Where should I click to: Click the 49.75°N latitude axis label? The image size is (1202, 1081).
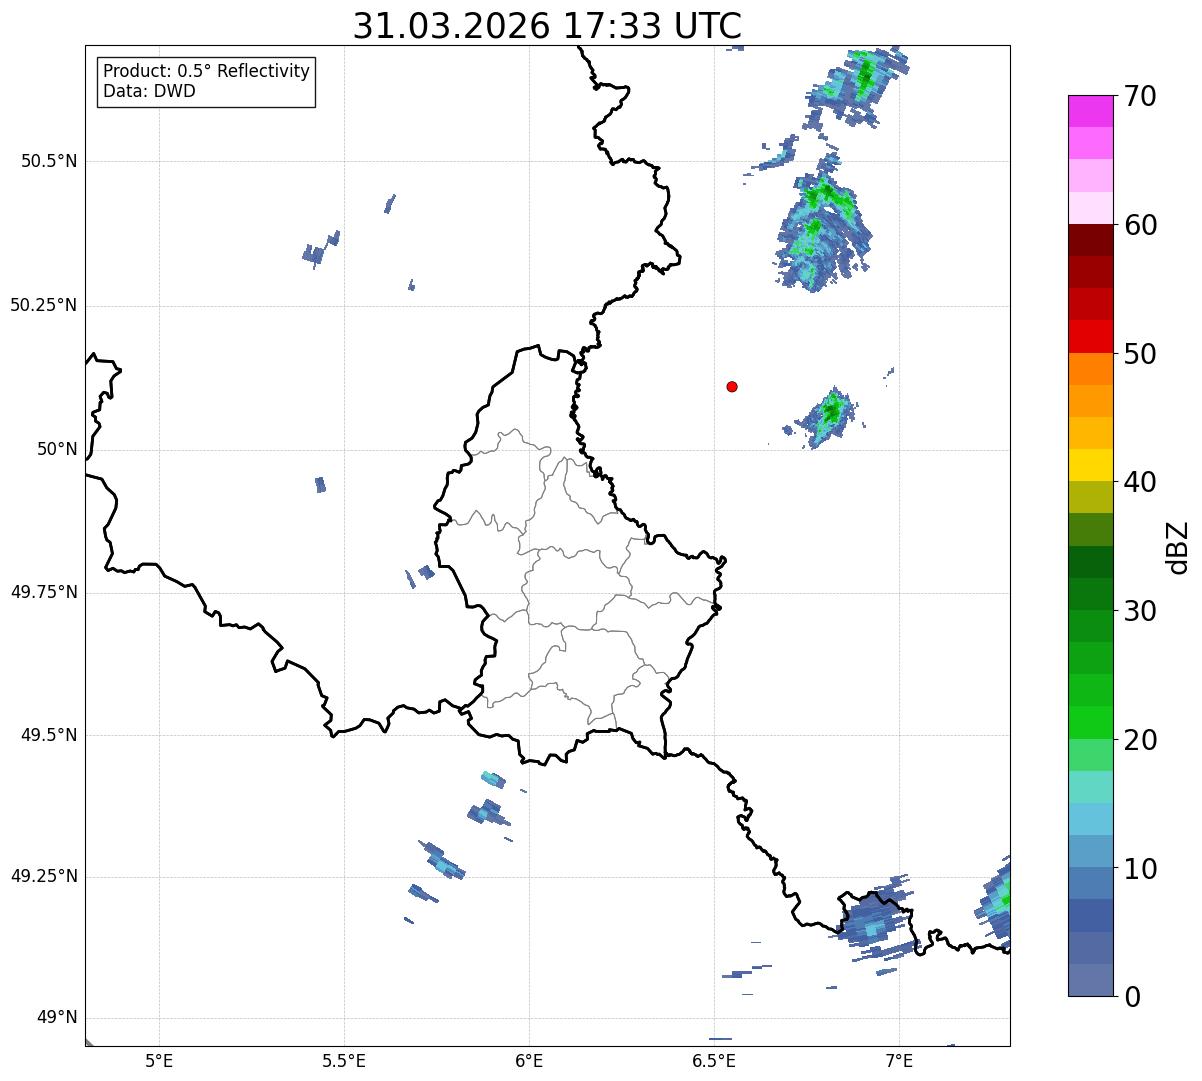44,592
